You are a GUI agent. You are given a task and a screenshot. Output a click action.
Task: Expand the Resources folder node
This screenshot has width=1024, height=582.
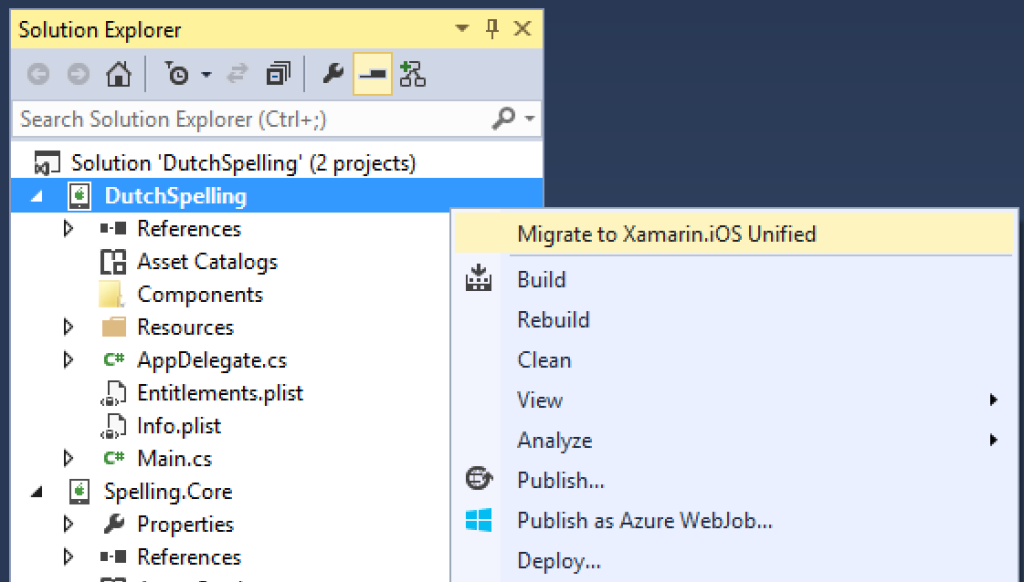pos(68,327)
